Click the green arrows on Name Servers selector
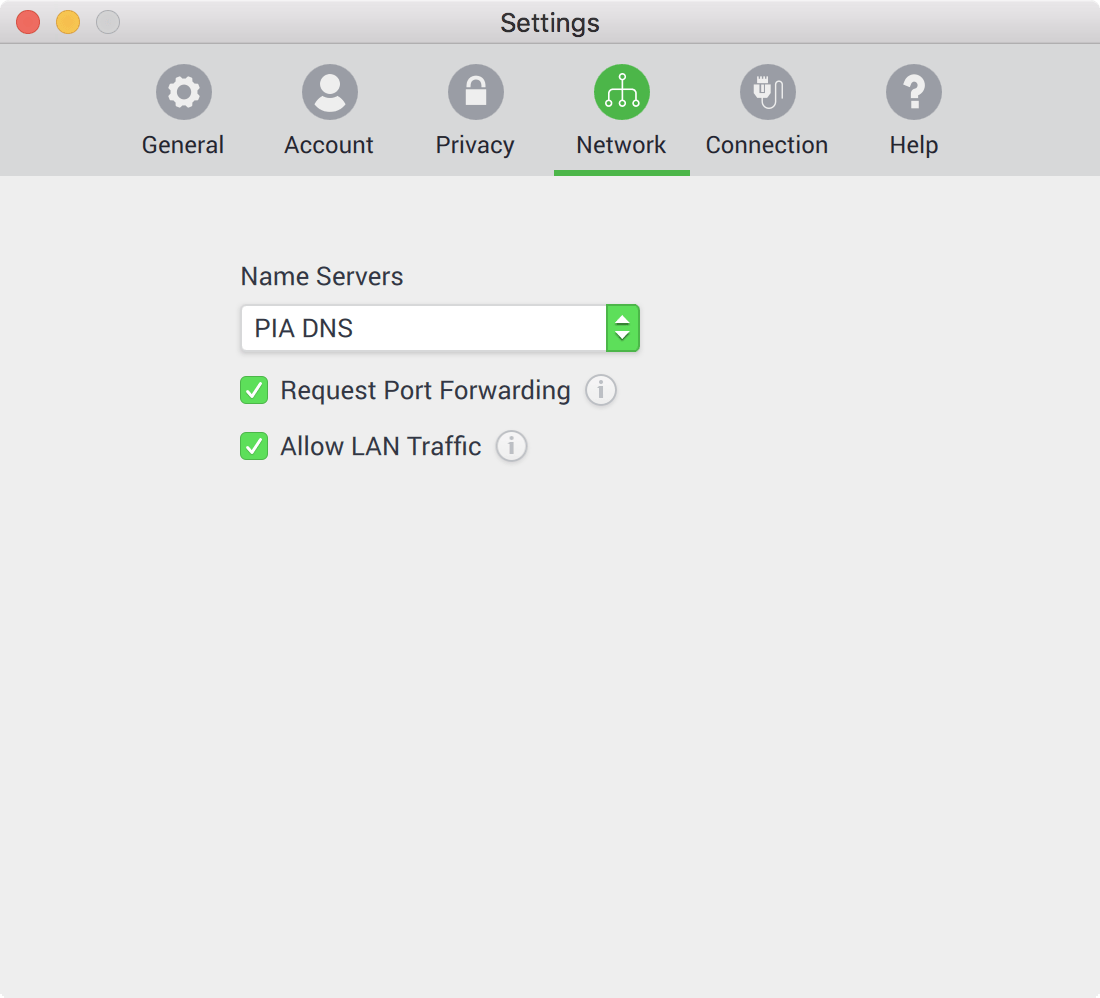This screenshot has height=998, width=1100. pyautogui.click(x=622, y=328)
